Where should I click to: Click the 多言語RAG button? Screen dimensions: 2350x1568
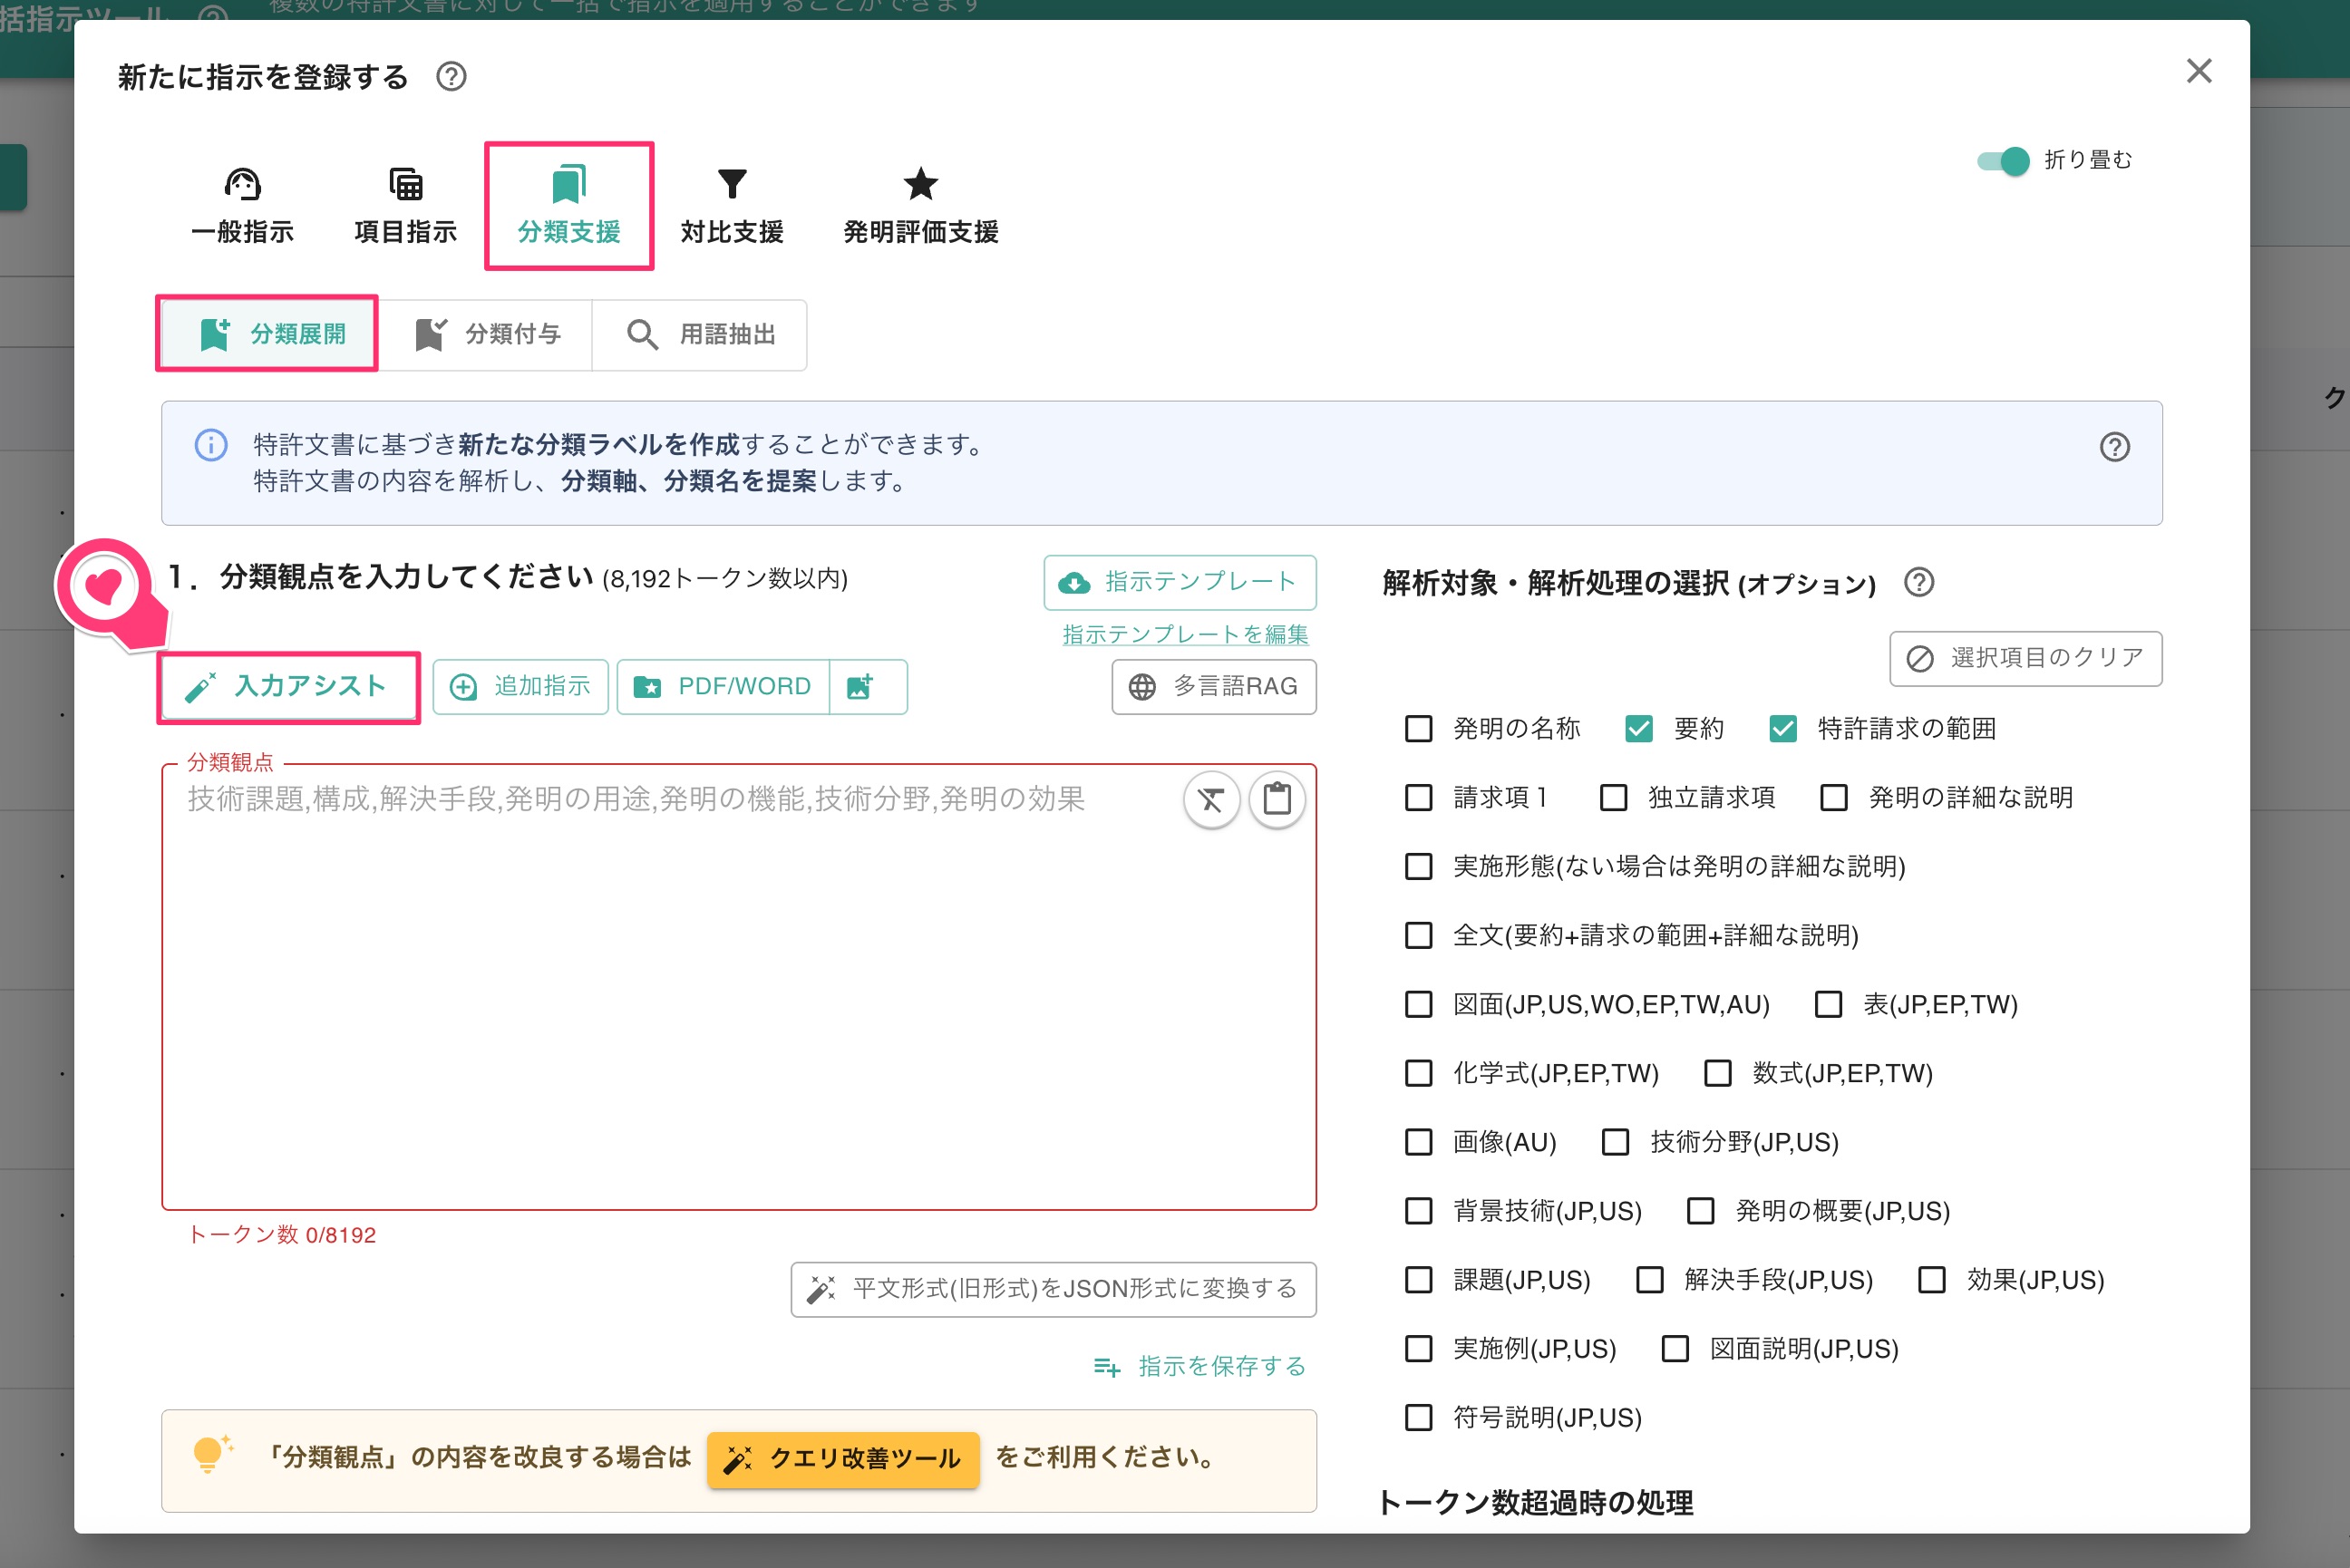point(1214,686)
